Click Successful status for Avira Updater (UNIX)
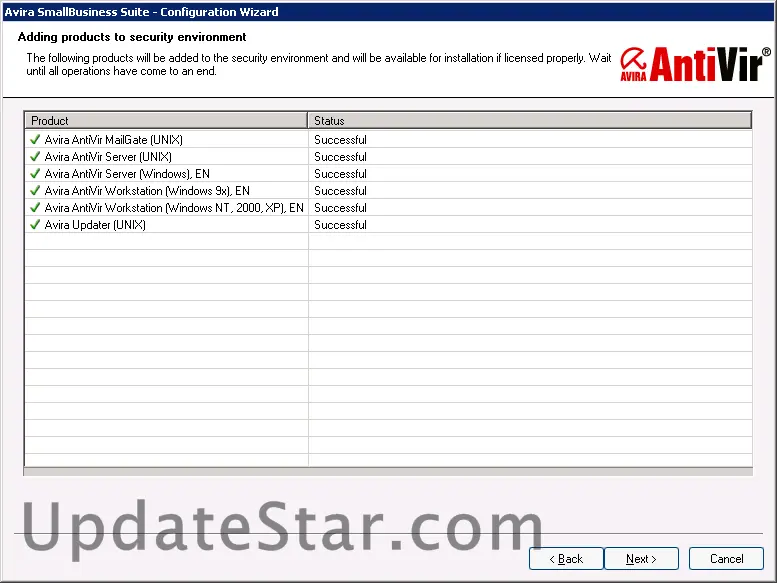The image size is (777, 583). pyautogui.click(x=340, y=225)
